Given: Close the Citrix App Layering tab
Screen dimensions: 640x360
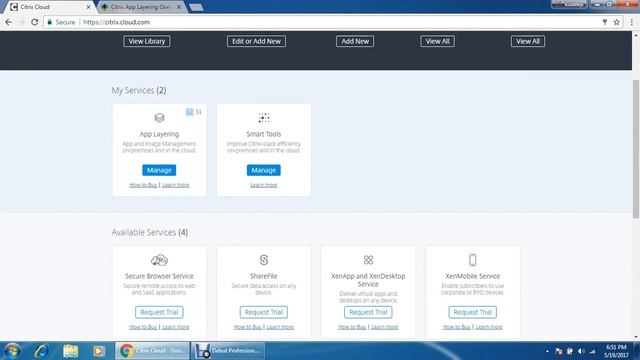Looking at the screenshot, I should [179, 7].
